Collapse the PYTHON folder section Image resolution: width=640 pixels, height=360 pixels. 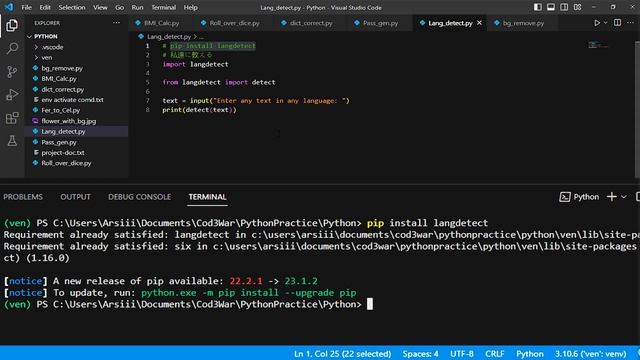click(77, 36)
